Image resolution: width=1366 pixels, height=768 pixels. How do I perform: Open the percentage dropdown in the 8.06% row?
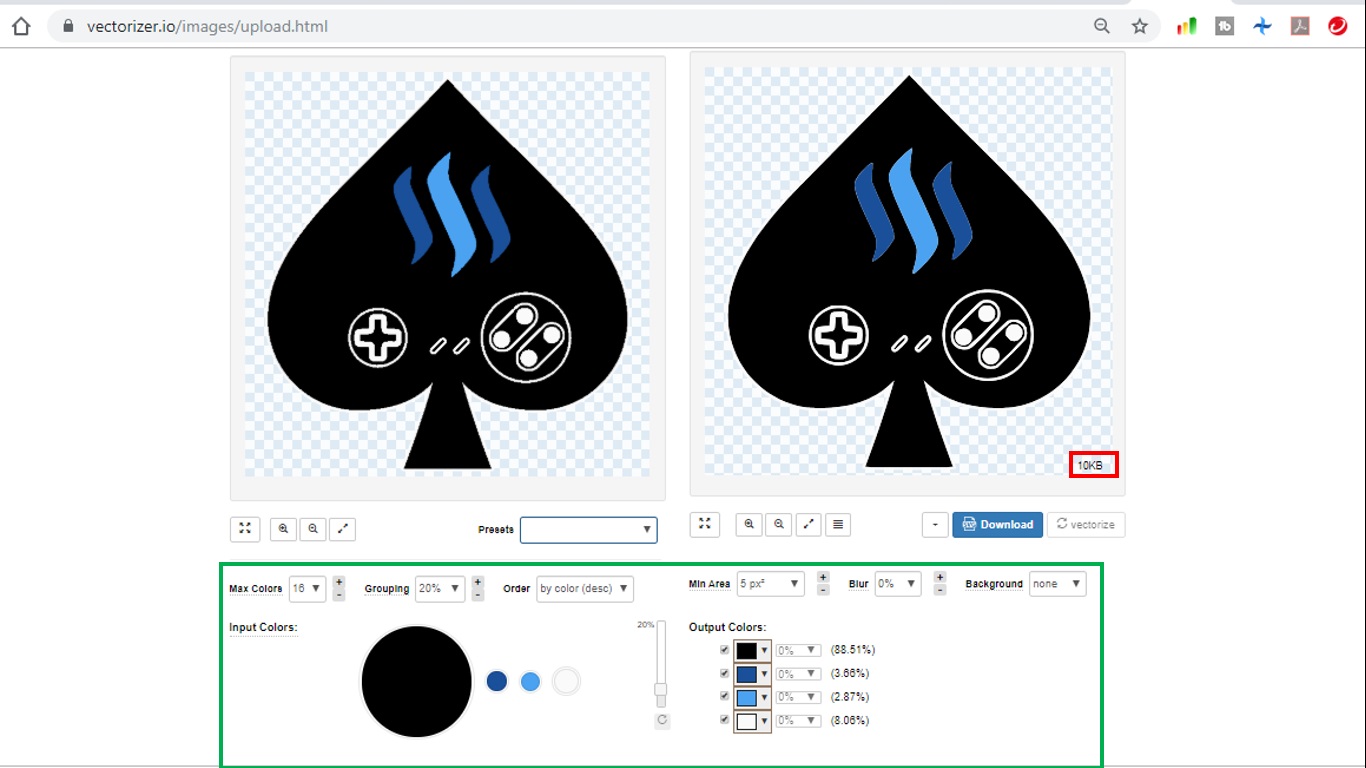[x=798, y=720]
